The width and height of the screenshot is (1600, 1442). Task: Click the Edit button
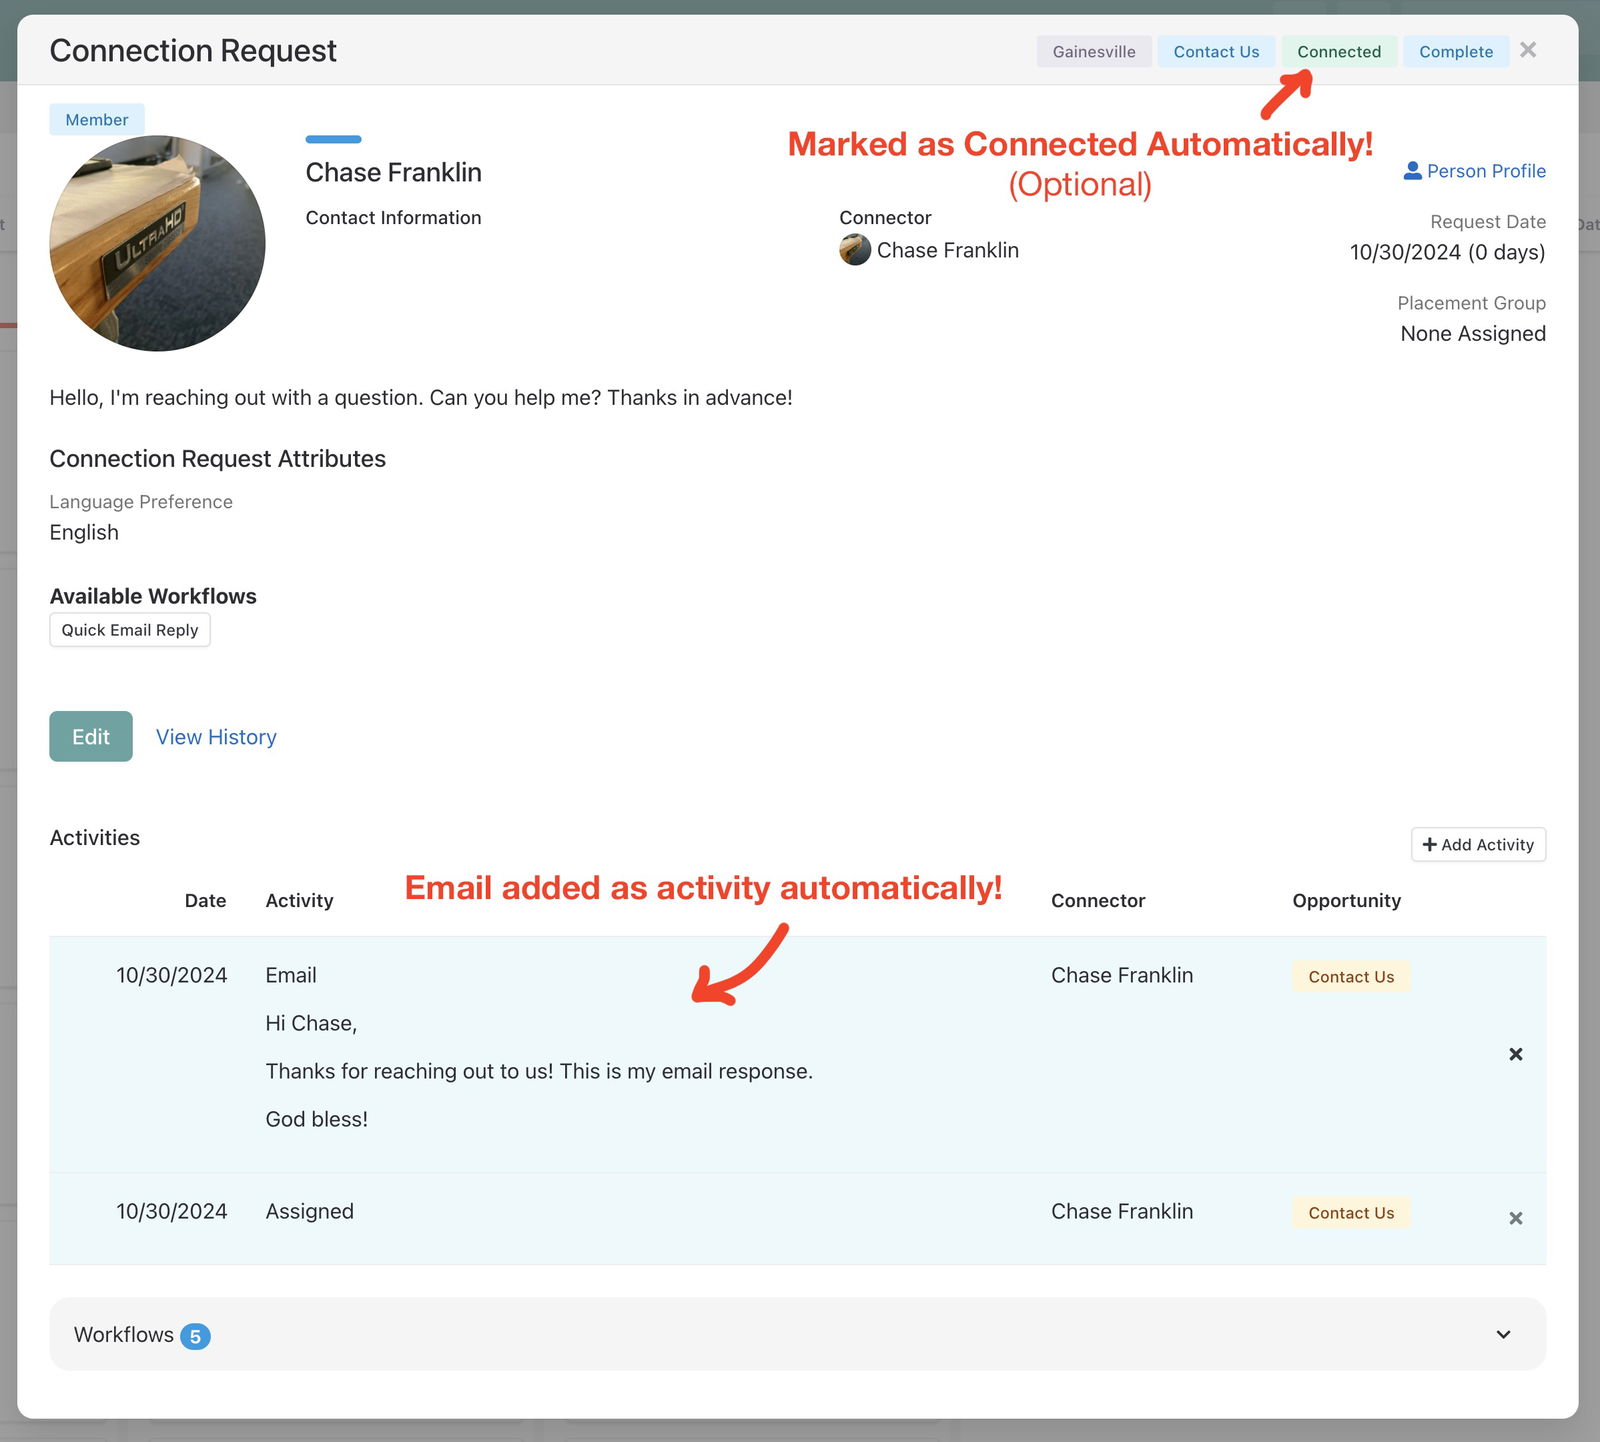click(x=91, y=737)
